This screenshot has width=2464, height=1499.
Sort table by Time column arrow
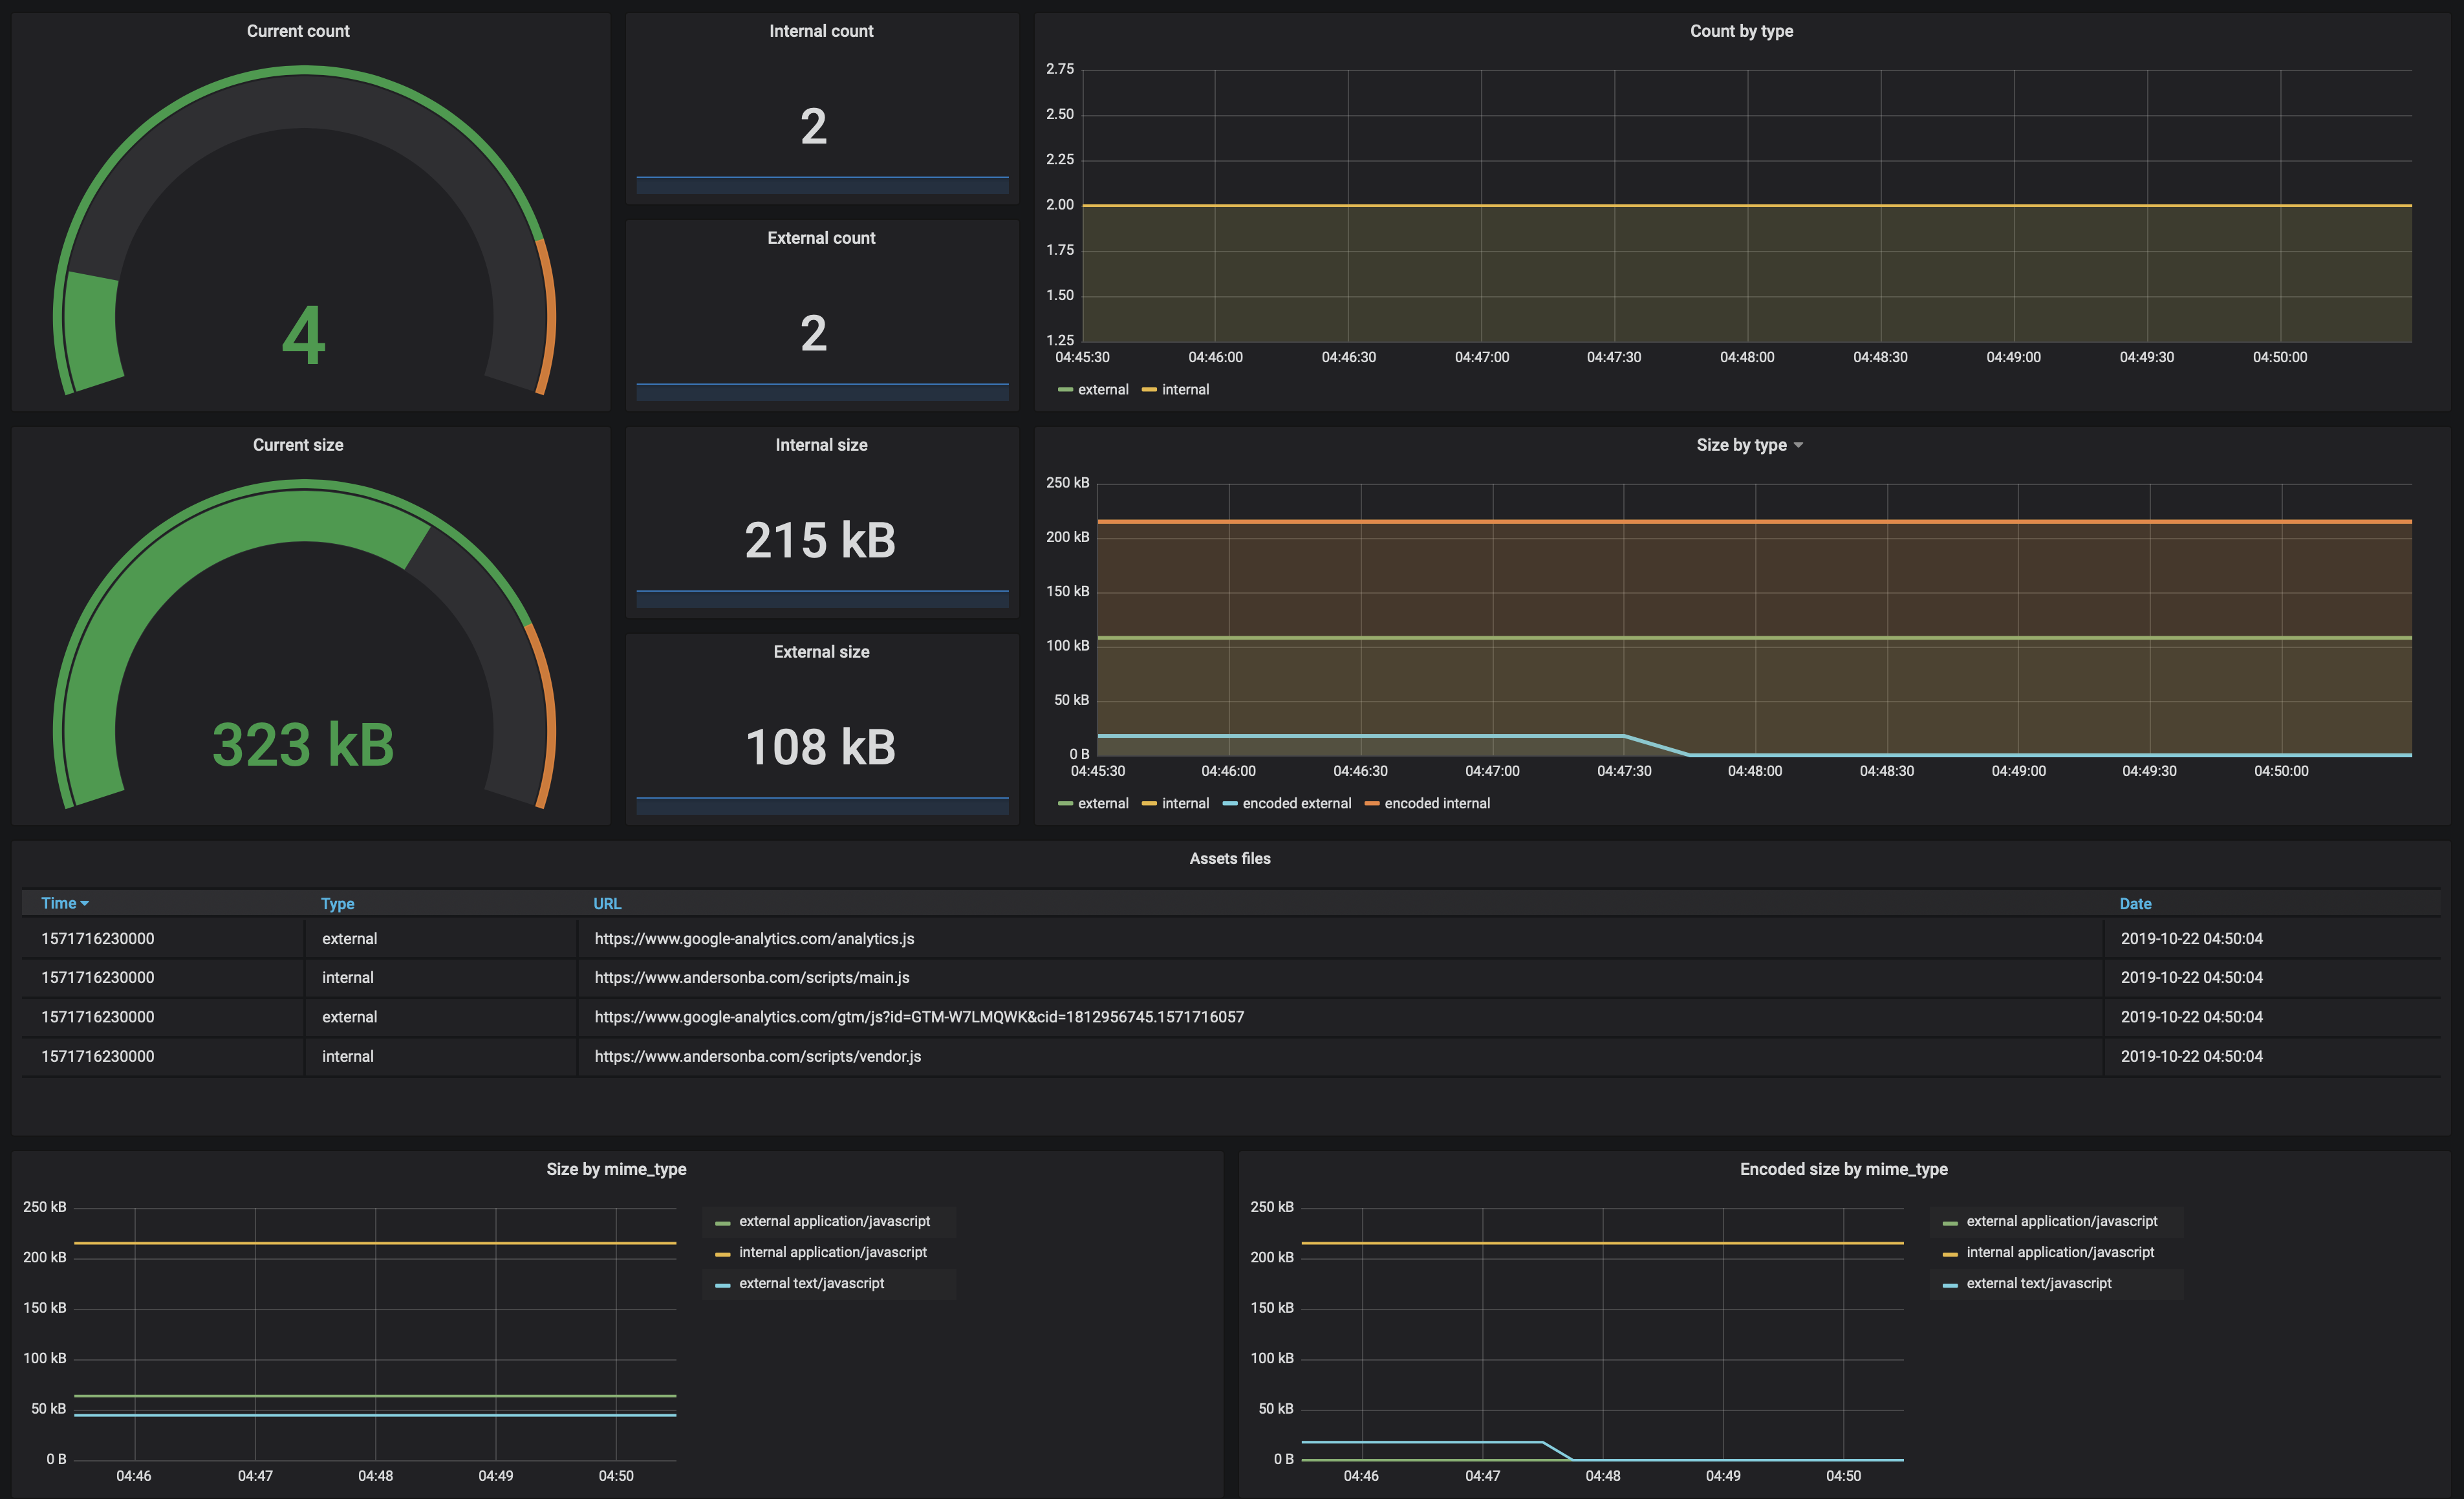pos(85,903)
